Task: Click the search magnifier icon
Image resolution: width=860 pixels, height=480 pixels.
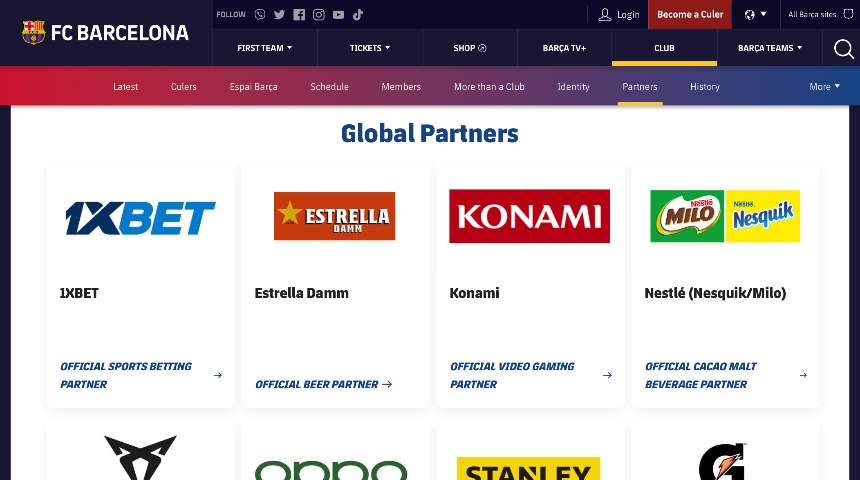Action: (x=844, y=49)
